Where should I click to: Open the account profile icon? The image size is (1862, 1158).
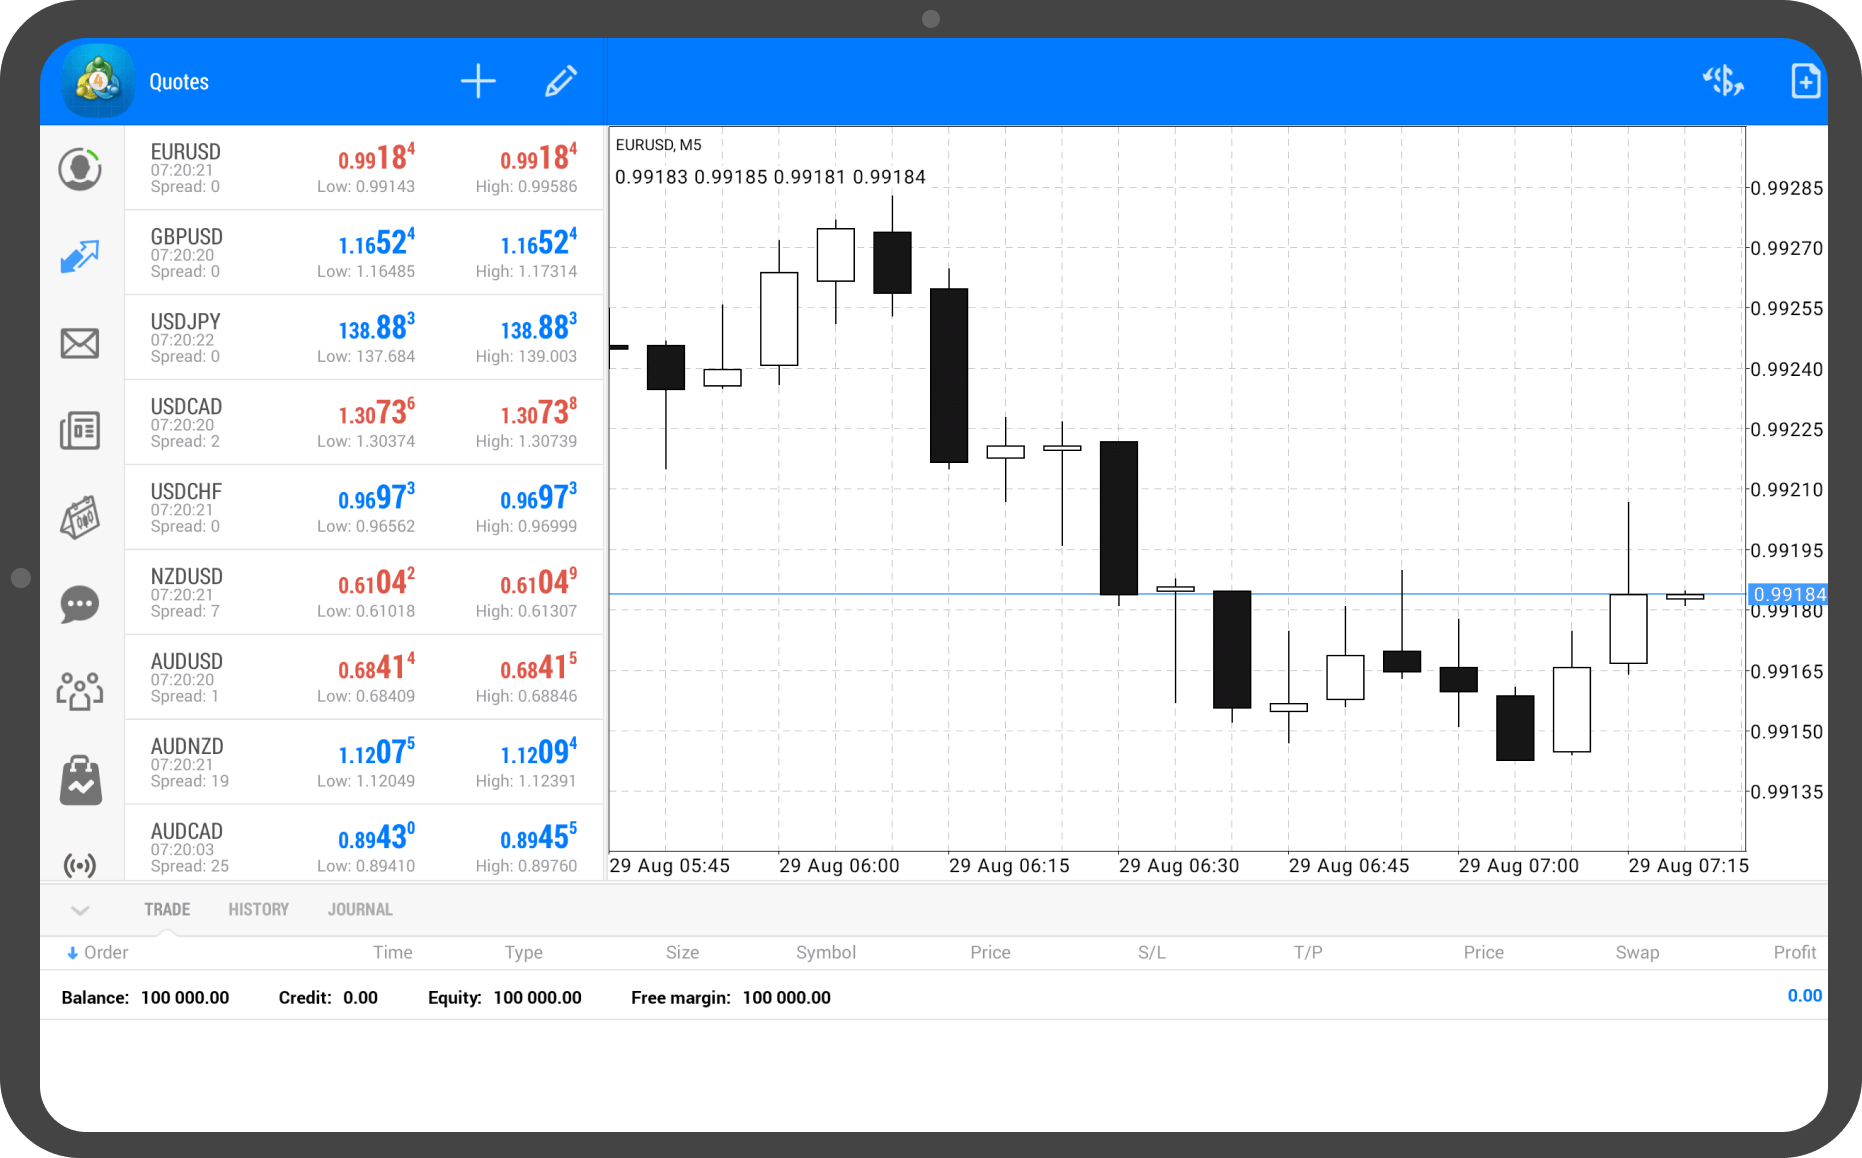[x=80, y=169]
